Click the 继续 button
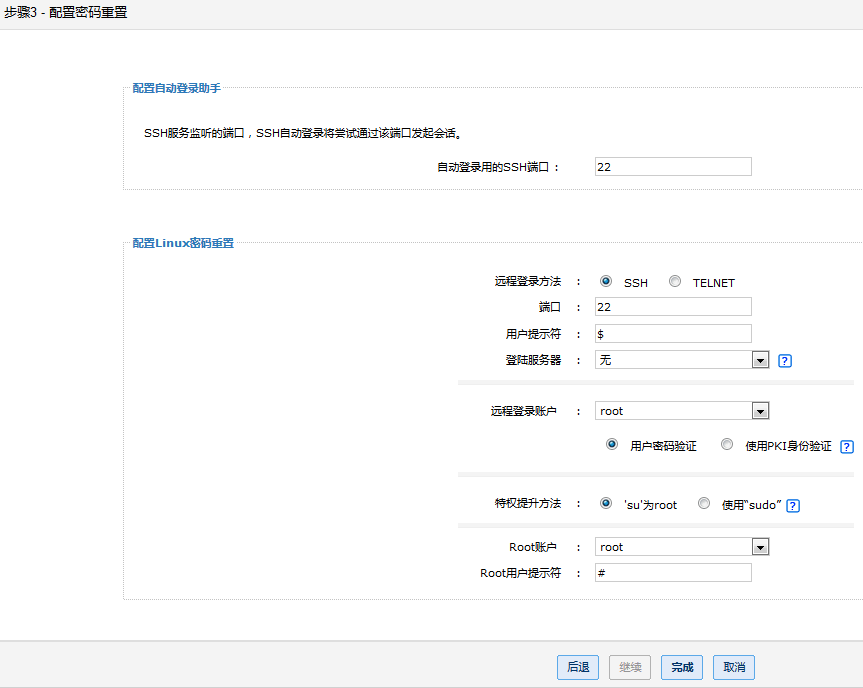 [x=630, y=667]
